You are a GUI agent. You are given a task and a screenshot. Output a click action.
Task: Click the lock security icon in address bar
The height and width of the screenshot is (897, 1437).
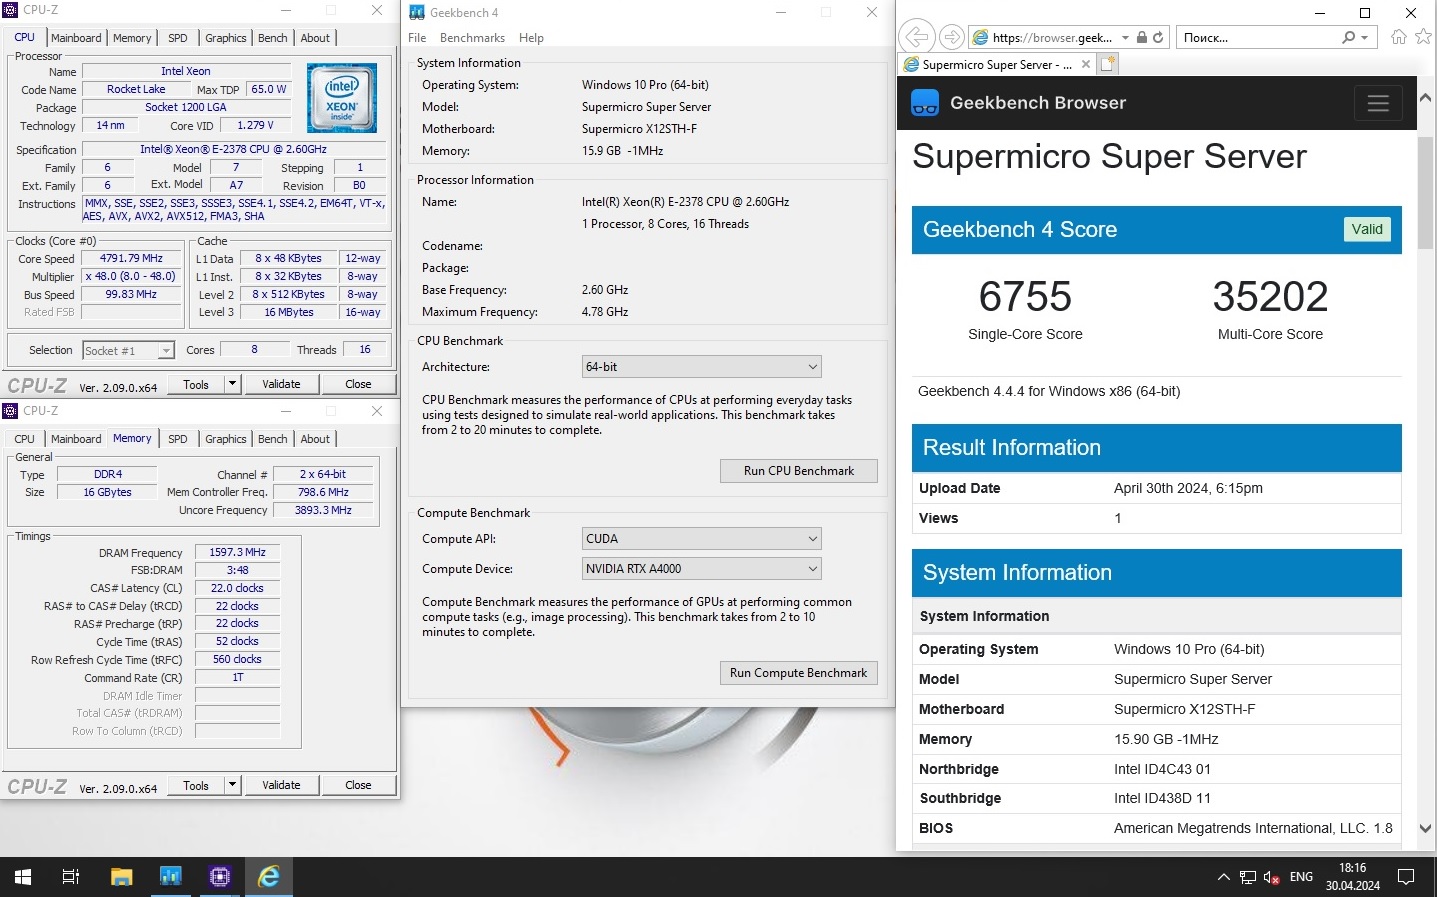click(1142, 37)
